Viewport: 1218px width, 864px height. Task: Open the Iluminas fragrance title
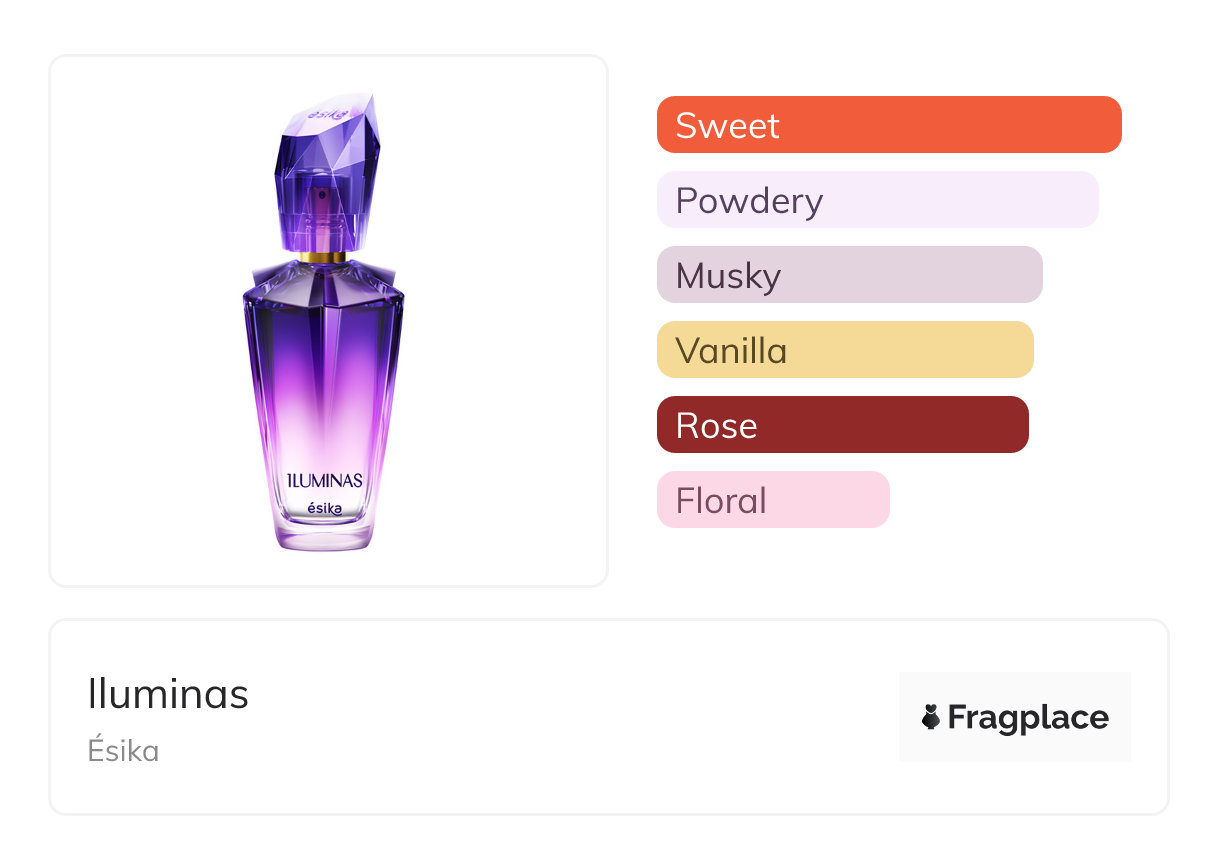tap(168, 694)
